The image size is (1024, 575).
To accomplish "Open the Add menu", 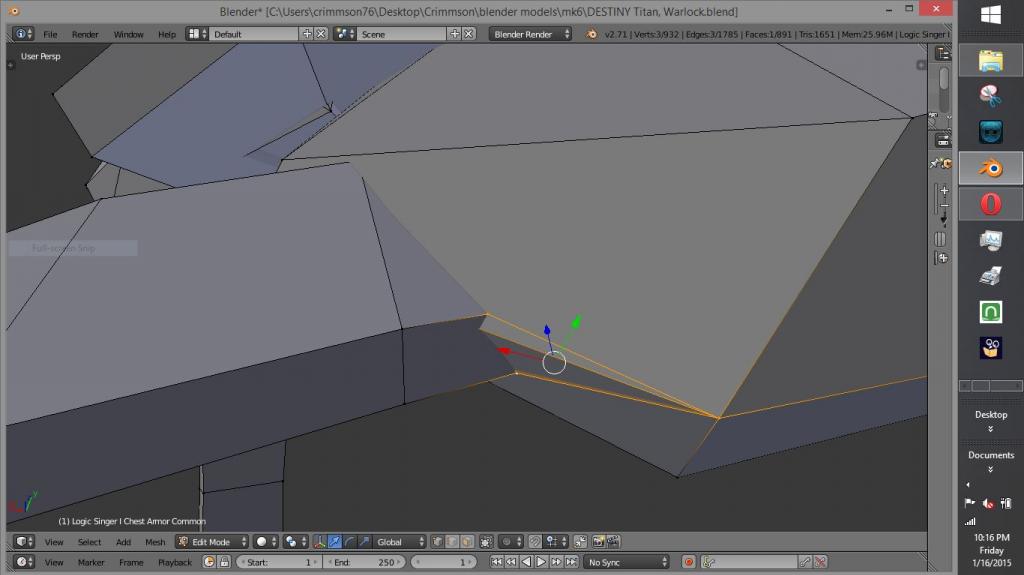I will [x=123, y=542].
